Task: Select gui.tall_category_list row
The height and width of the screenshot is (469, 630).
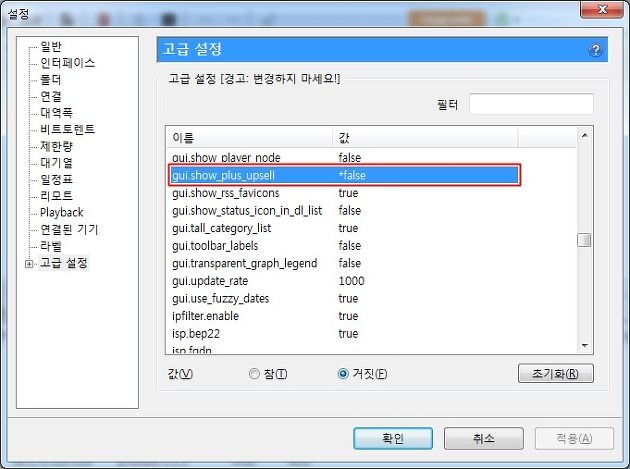Action: pyautogui.click(x=344, y=228)
